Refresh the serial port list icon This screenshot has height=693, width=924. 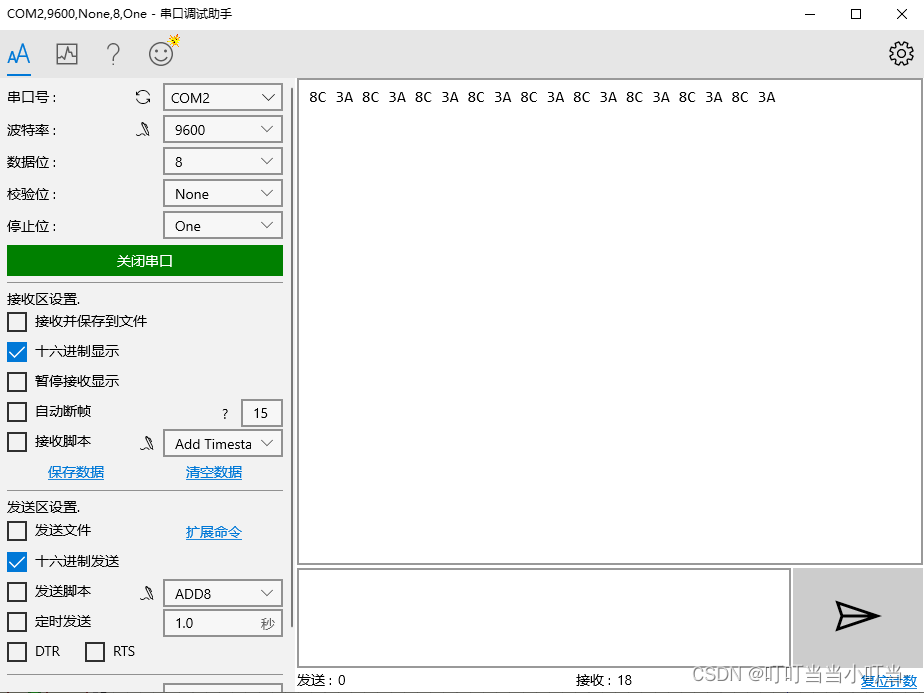143,97
